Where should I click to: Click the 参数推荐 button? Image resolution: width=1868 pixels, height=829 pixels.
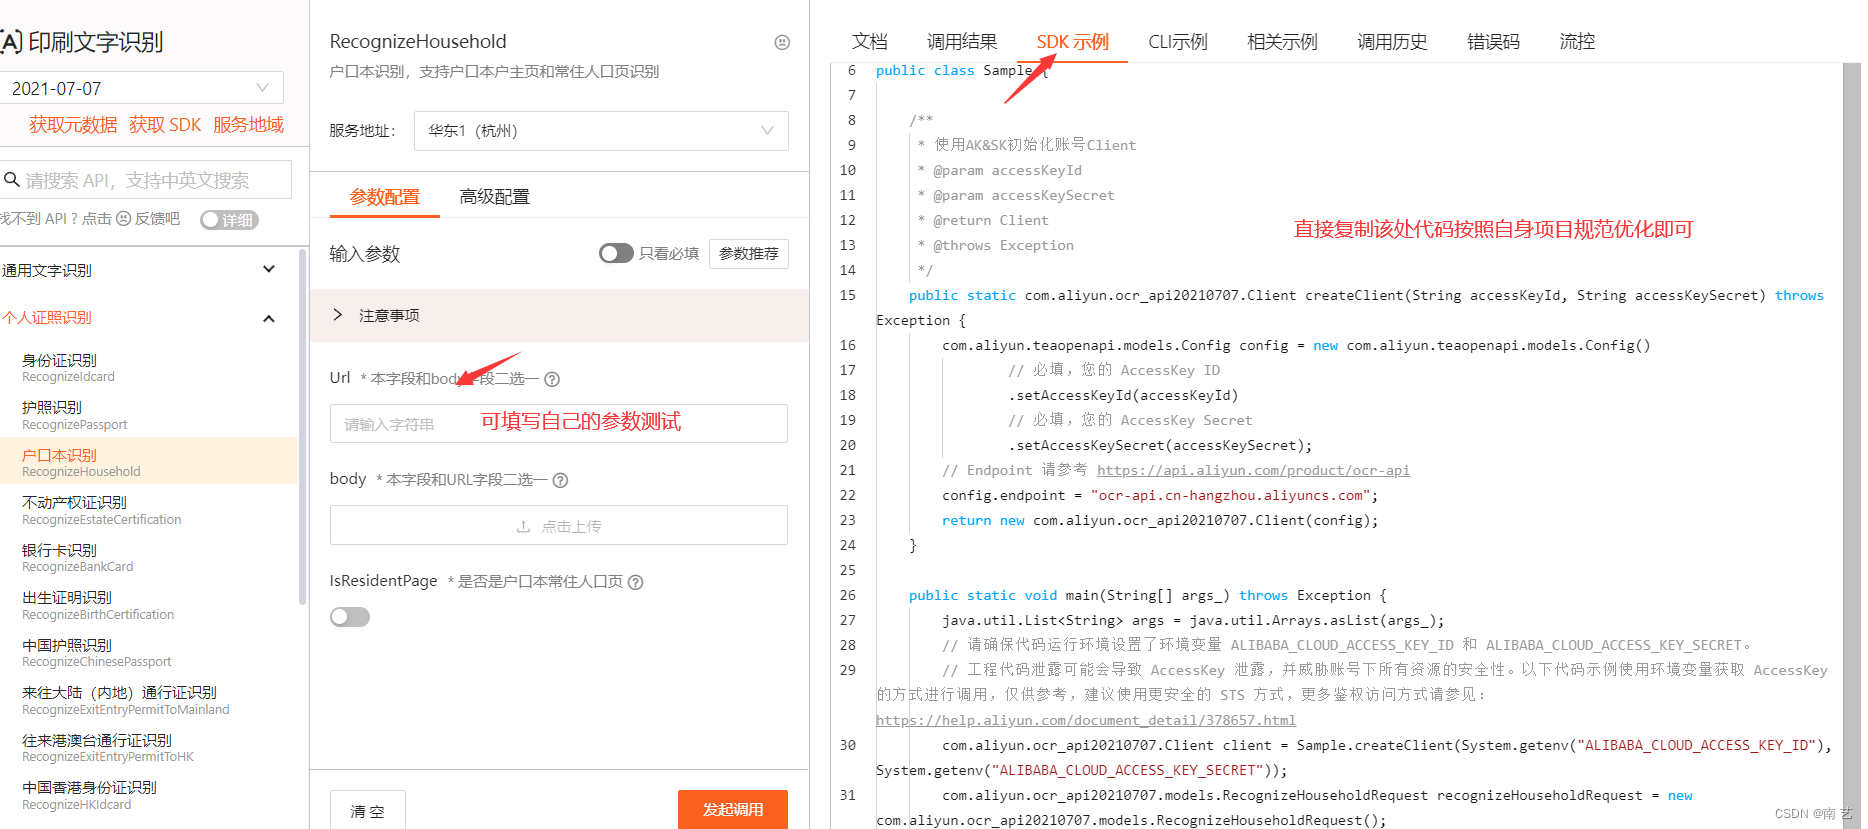[749, 254]
